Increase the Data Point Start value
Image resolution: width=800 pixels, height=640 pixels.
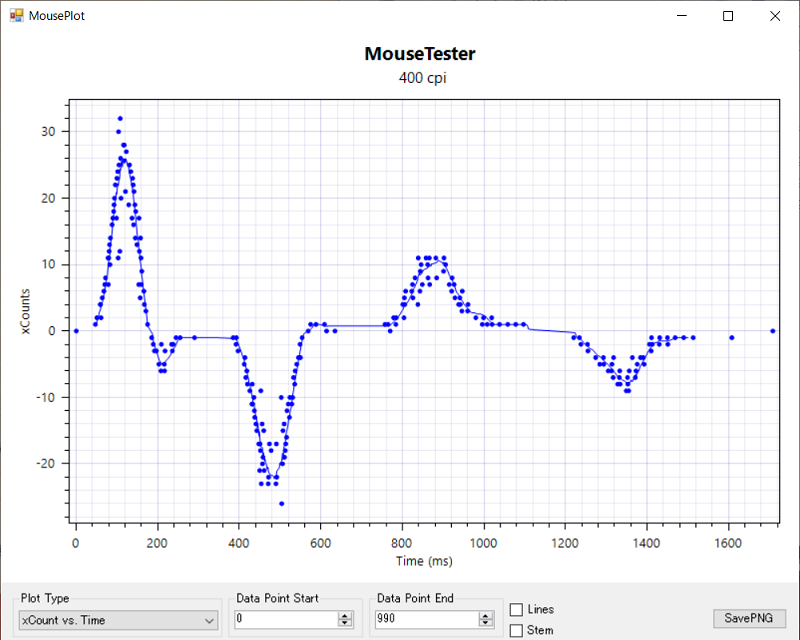[345, 616]
